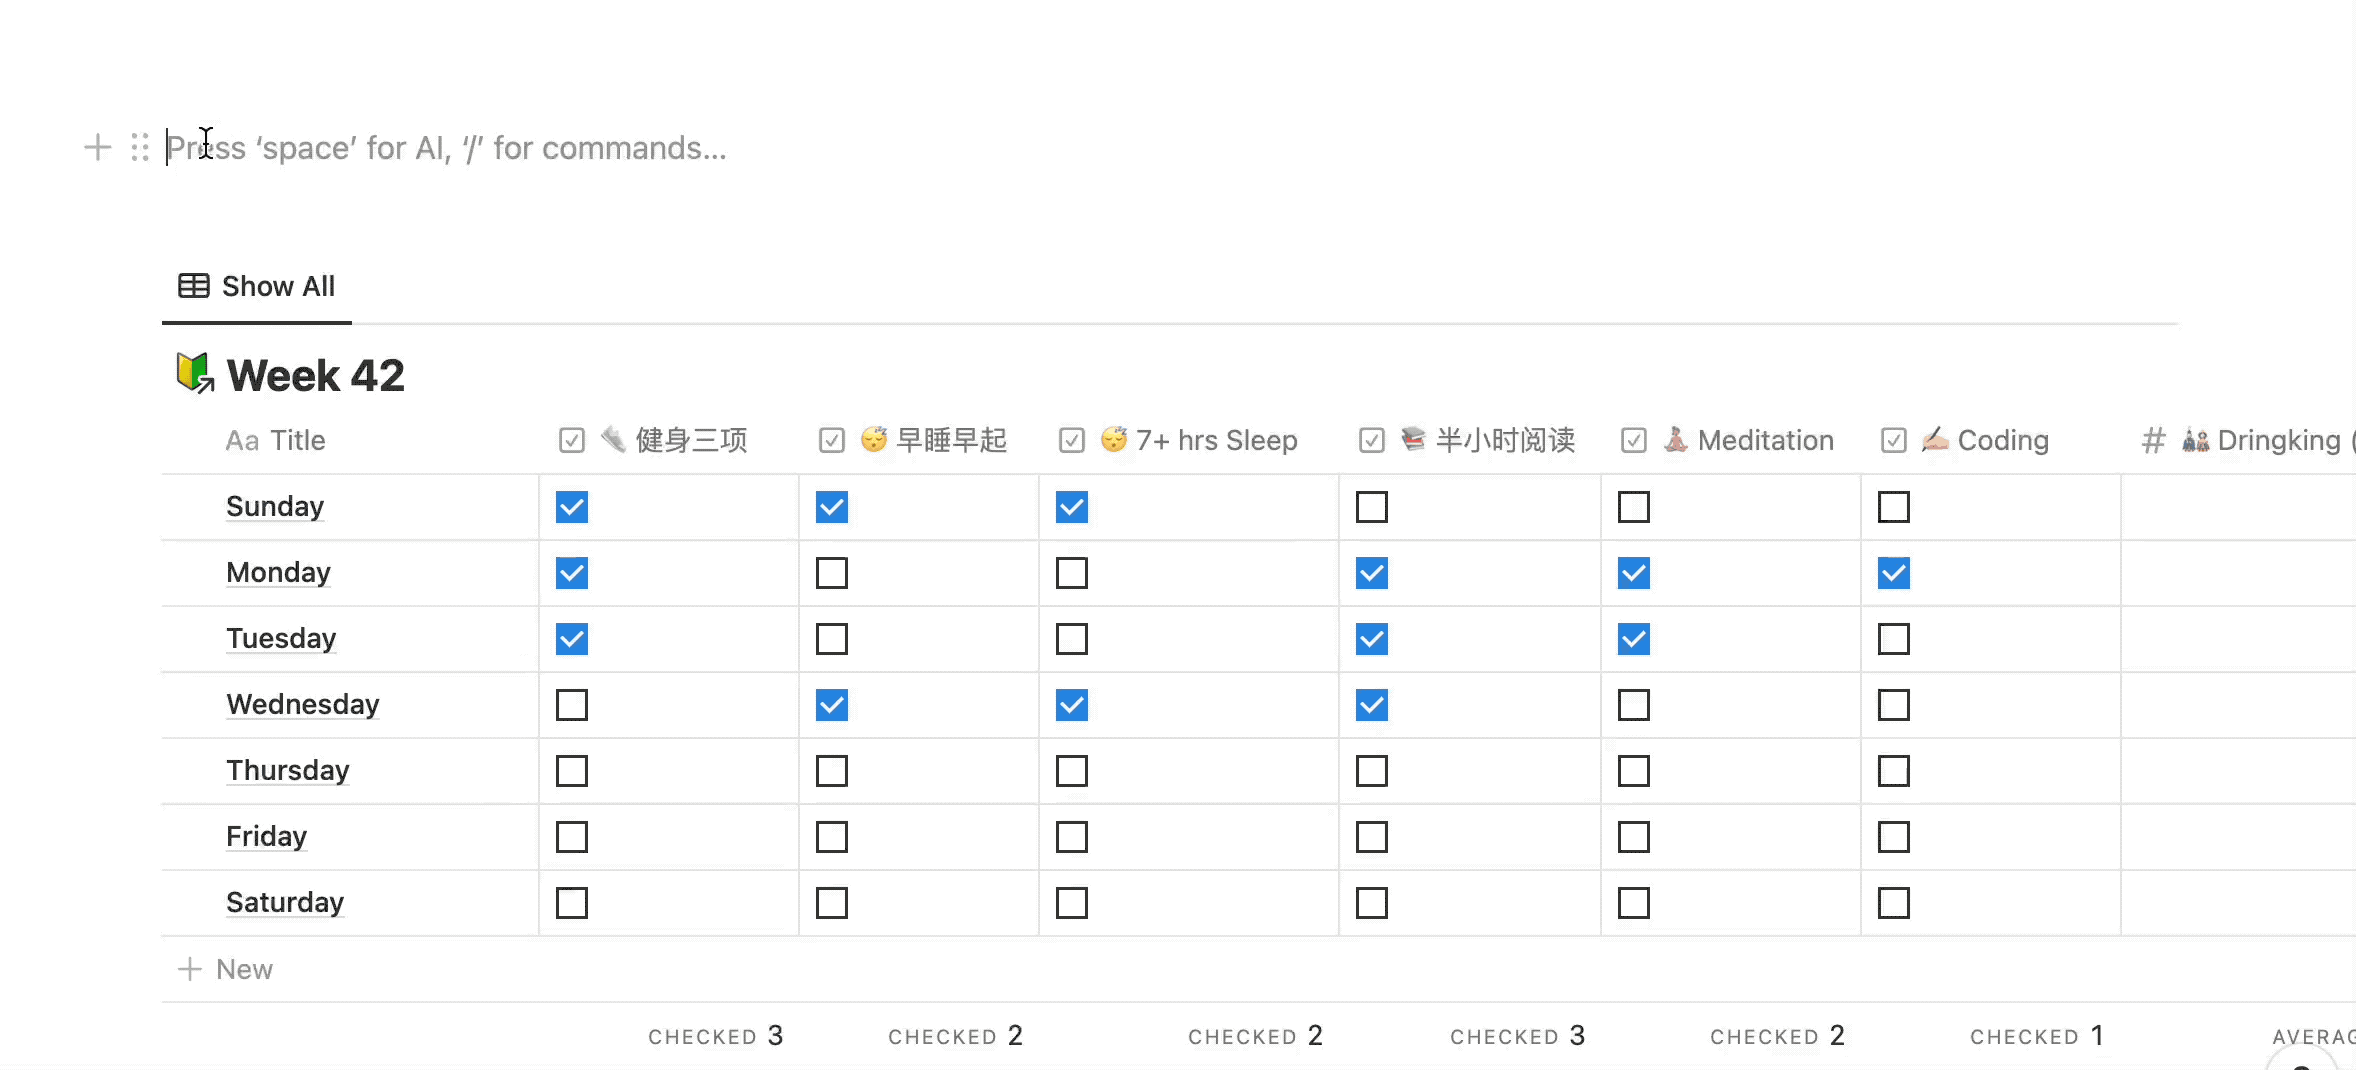
Task: Click the Week 42 page emoji icon
Action: (x=195, y=374)
